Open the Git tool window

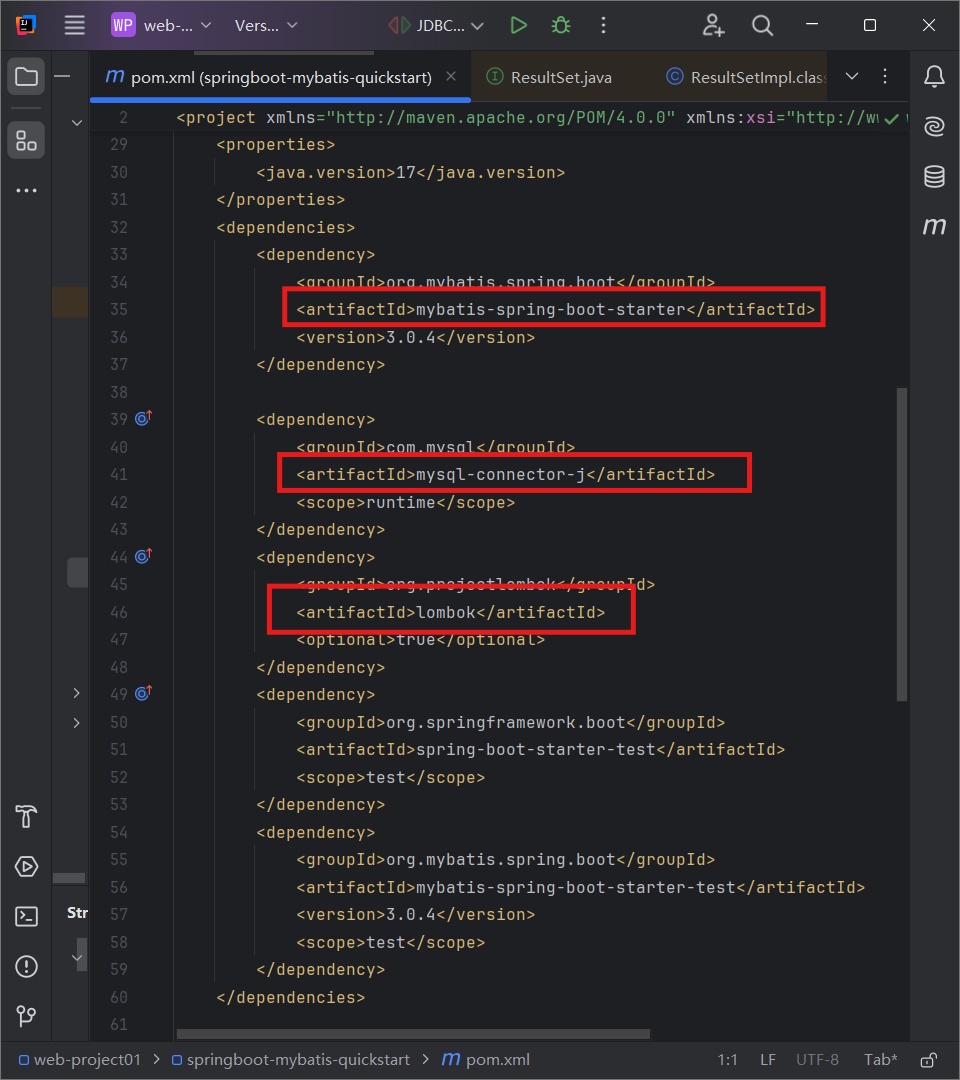[26, 1015]
